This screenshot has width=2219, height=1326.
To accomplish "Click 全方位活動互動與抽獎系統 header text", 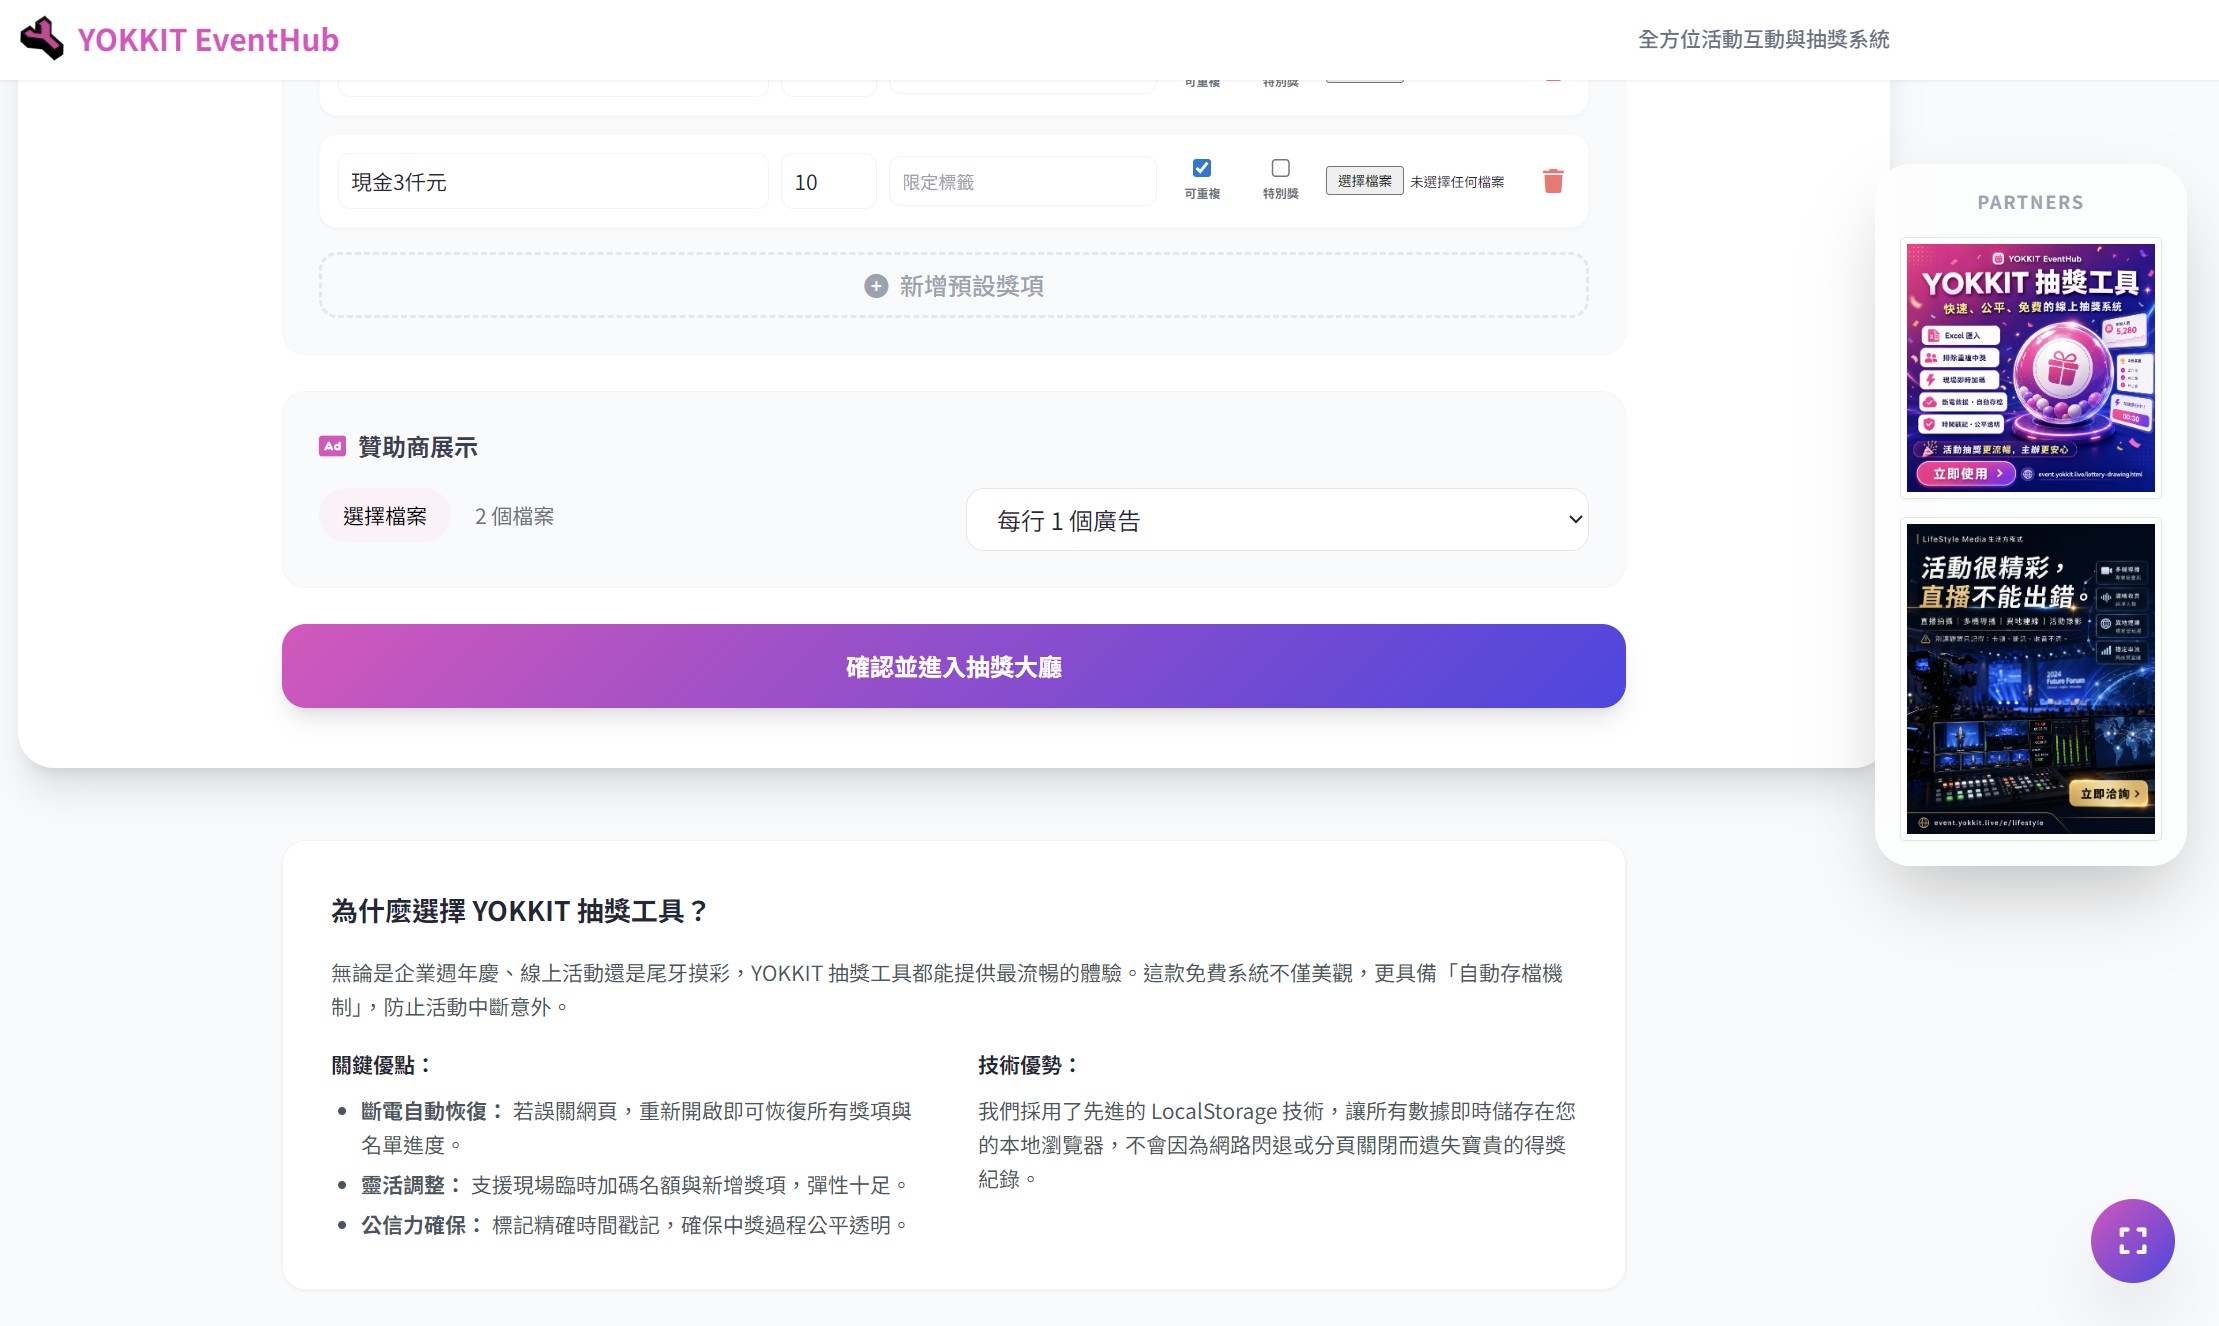I will [1763, 39].
